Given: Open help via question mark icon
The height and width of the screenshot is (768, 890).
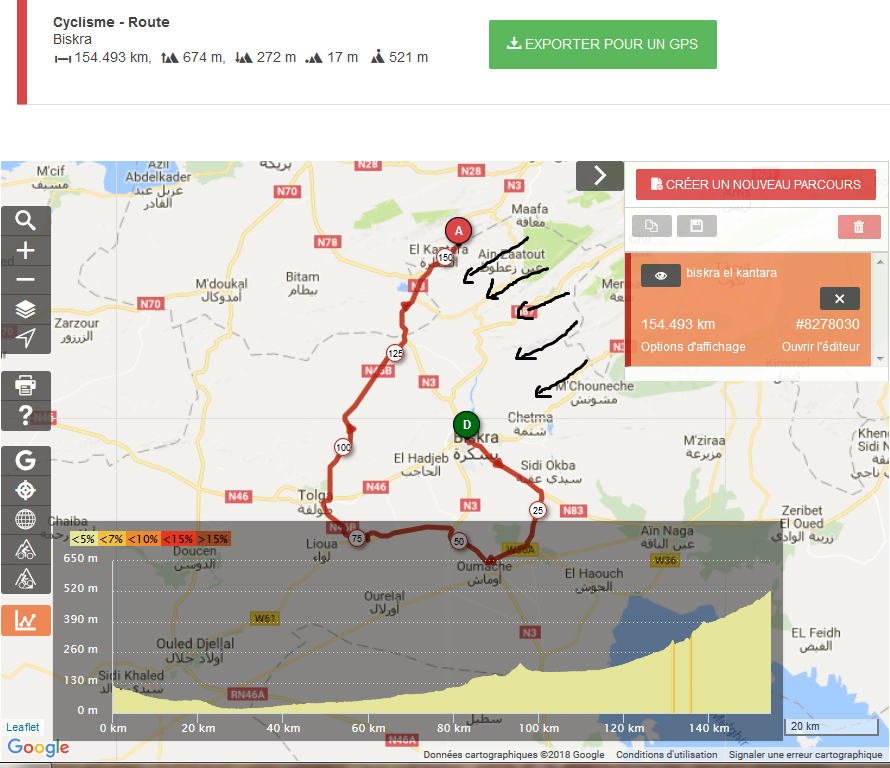Looking at the screenshot, I should 26,416.
